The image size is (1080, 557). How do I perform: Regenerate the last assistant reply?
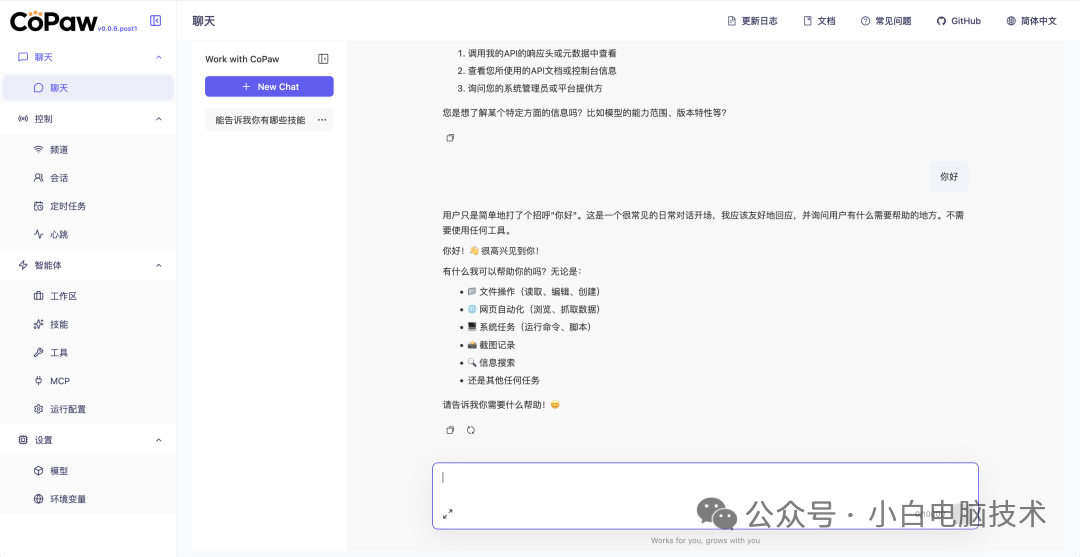[470, 430]
